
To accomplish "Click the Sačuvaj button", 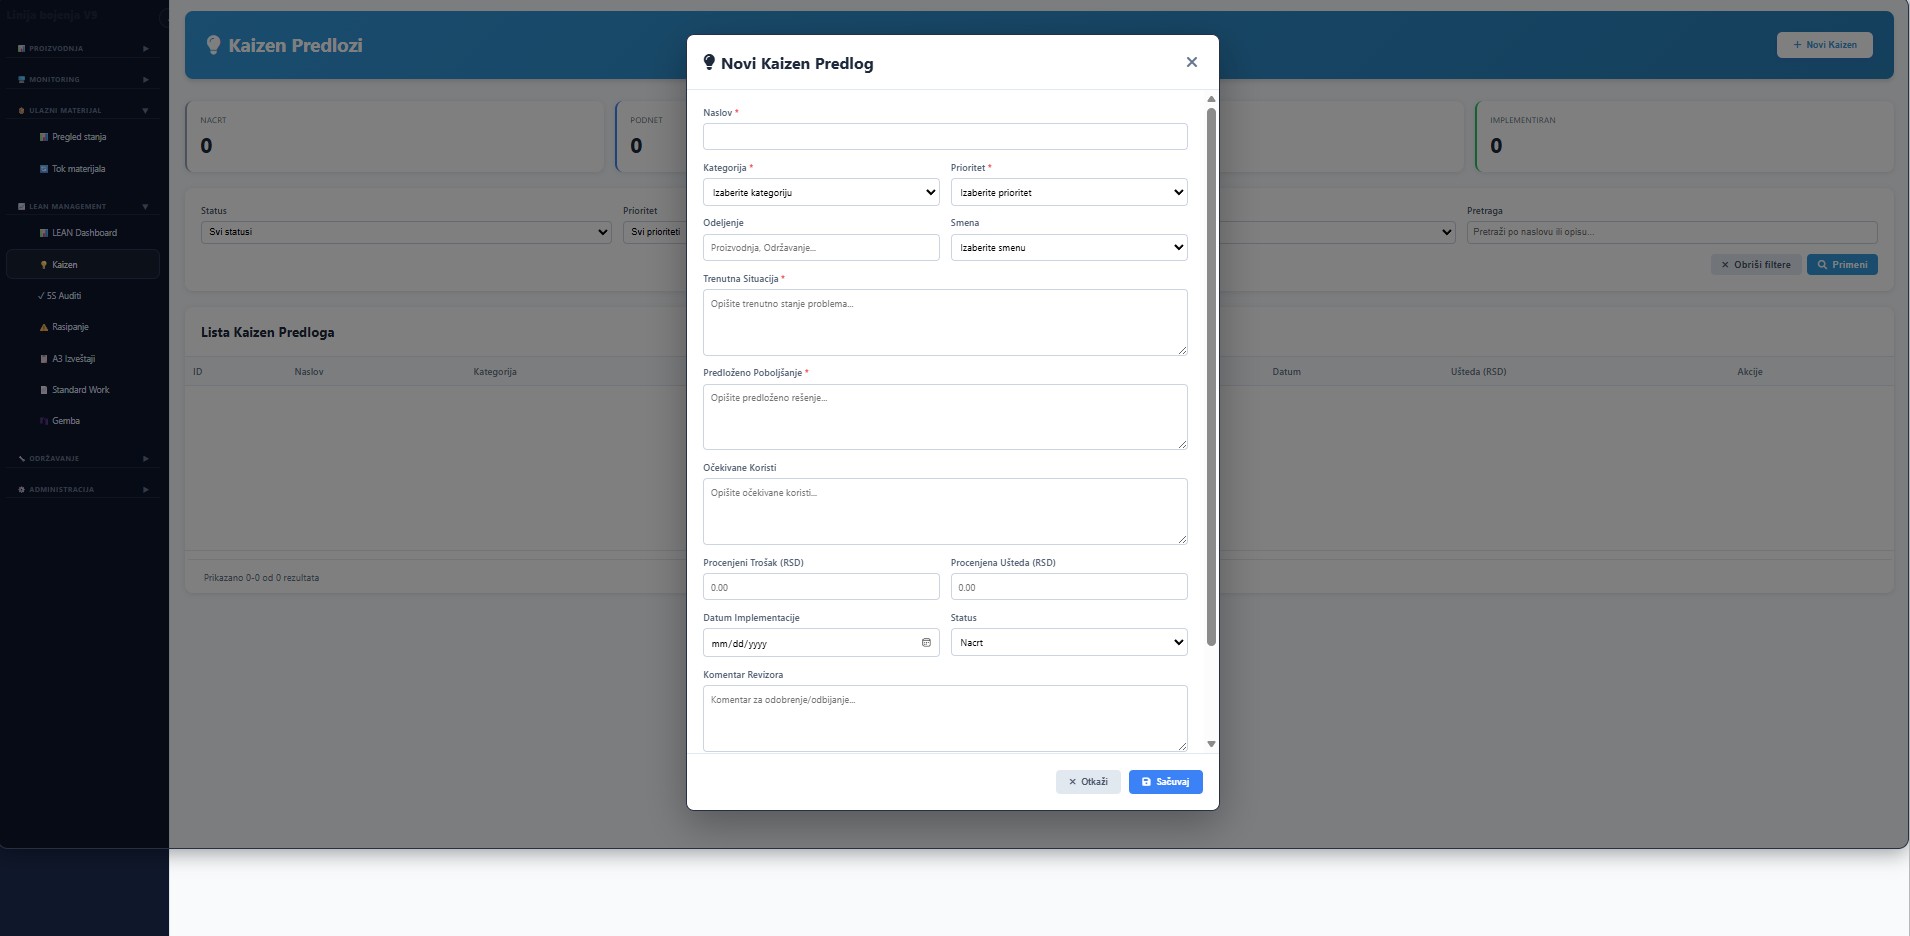I will pyautogui.click(x=1165, y=782).
